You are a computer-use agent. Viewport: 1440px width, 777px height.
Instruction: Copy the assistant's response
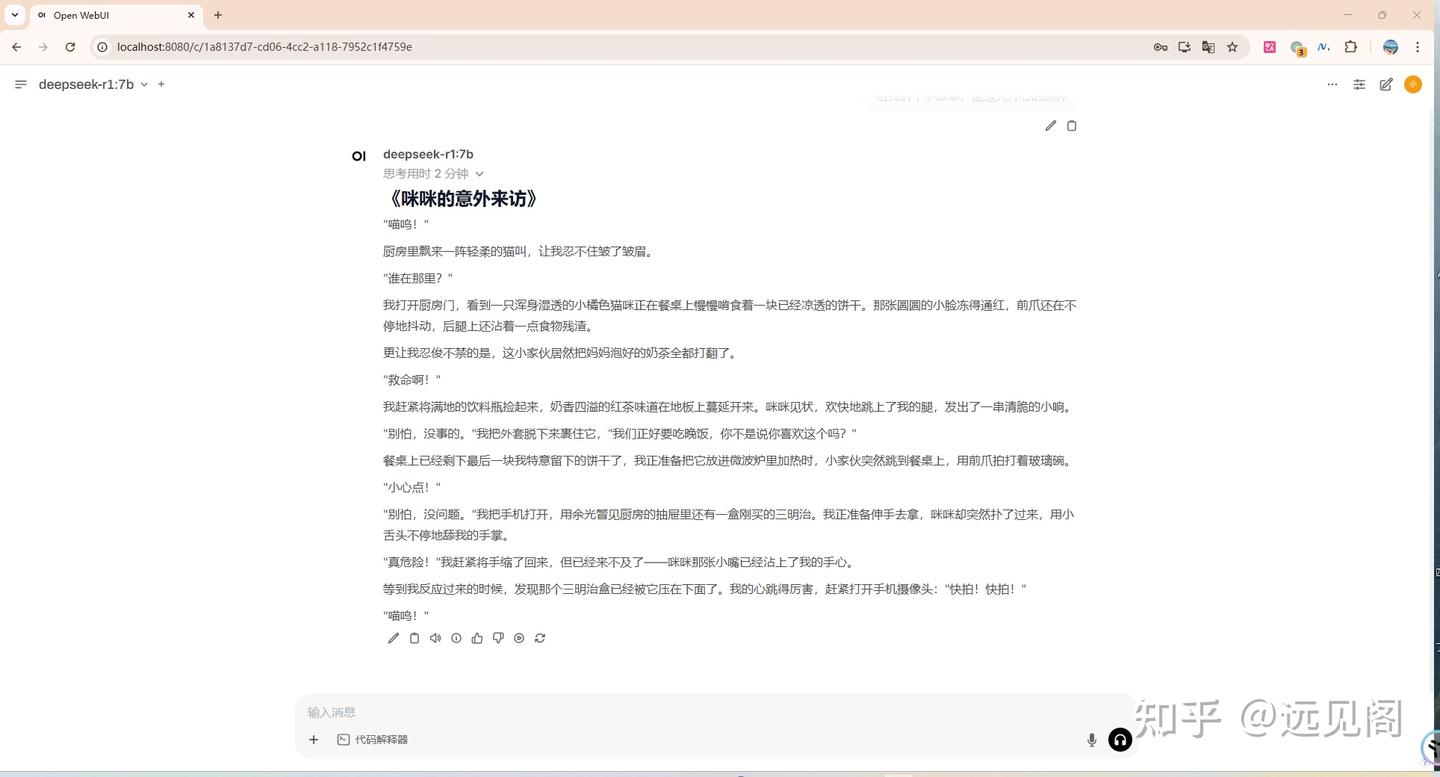[414, 638]
